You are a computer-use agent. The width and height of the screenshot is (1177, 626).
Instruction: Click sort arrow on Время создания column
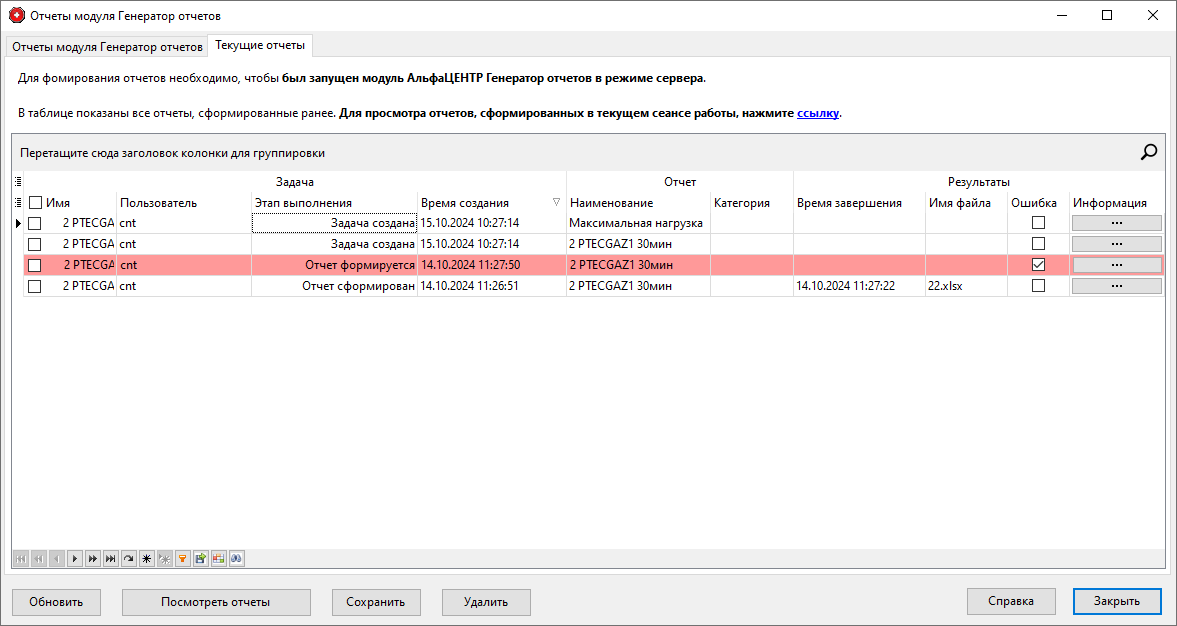pos(556,202)
